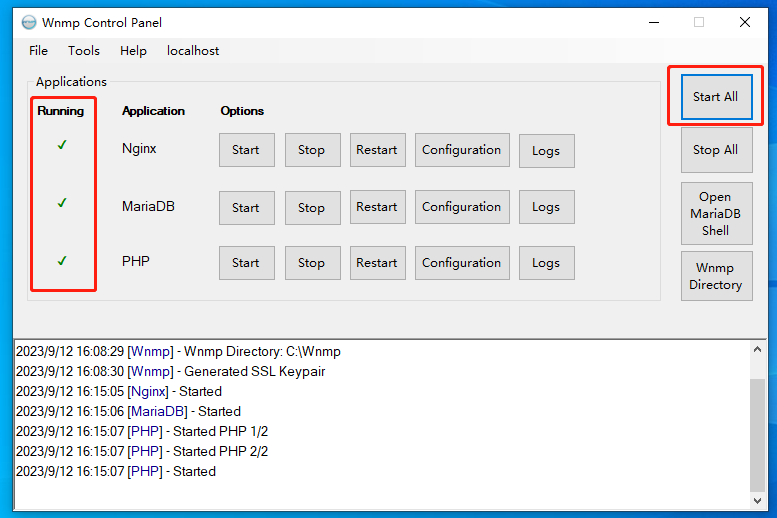
Task: Open Nginx Configuration
Action: tap(462, 150)
